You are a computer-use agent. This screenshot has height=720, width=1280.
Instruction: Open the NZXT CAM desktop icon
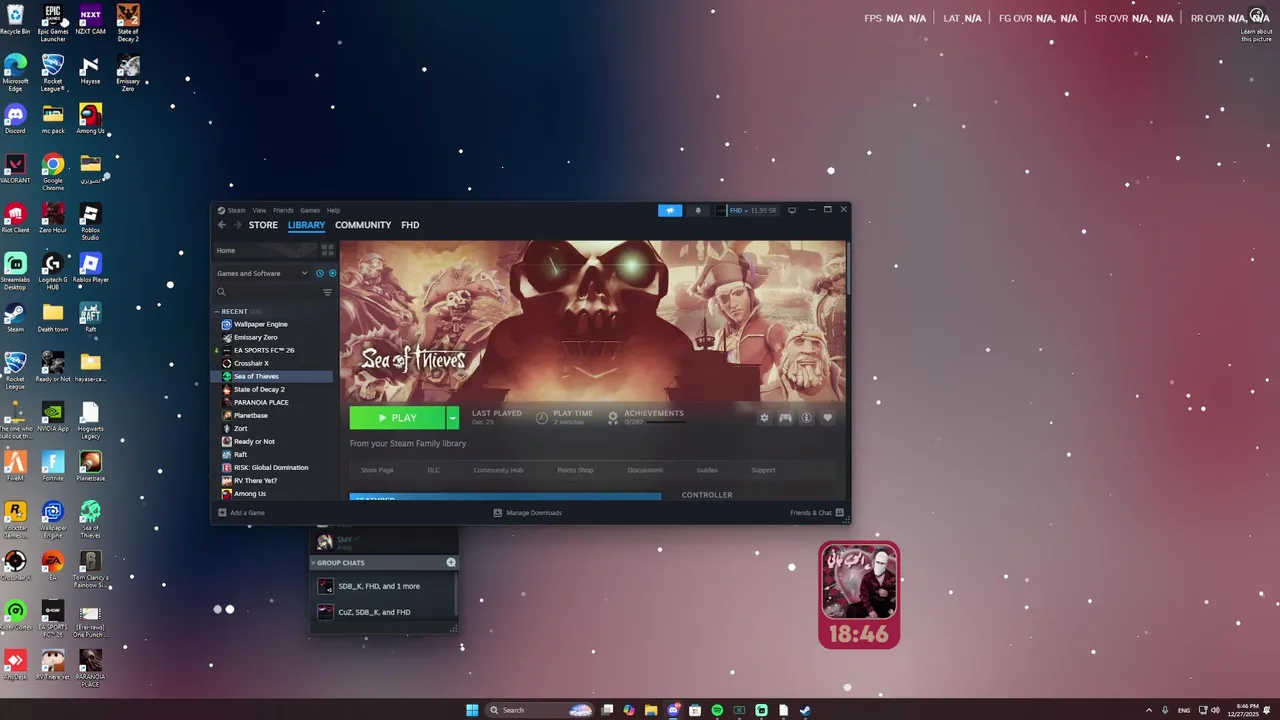pyautogui.click(x=90, y=20)
